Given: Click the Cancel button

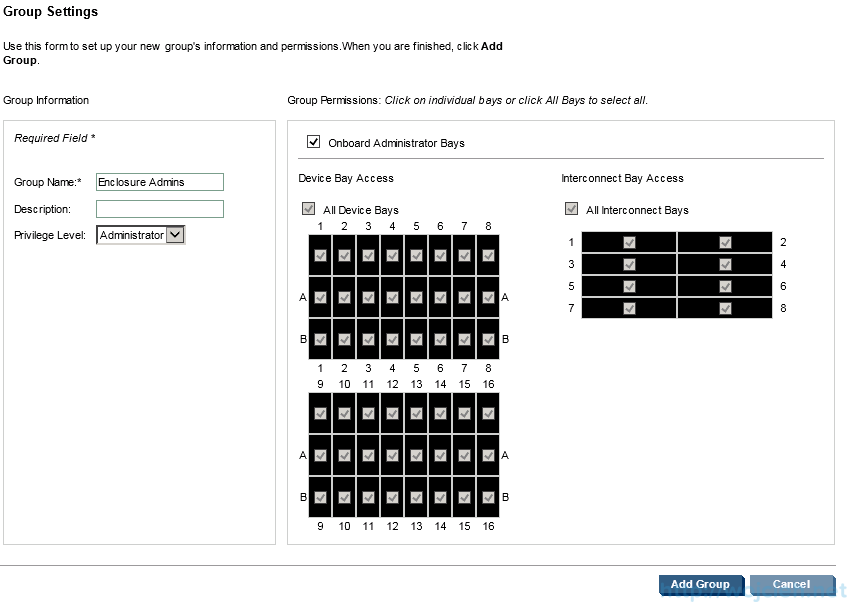Looking at the screenshot, I should click(791, 584).
